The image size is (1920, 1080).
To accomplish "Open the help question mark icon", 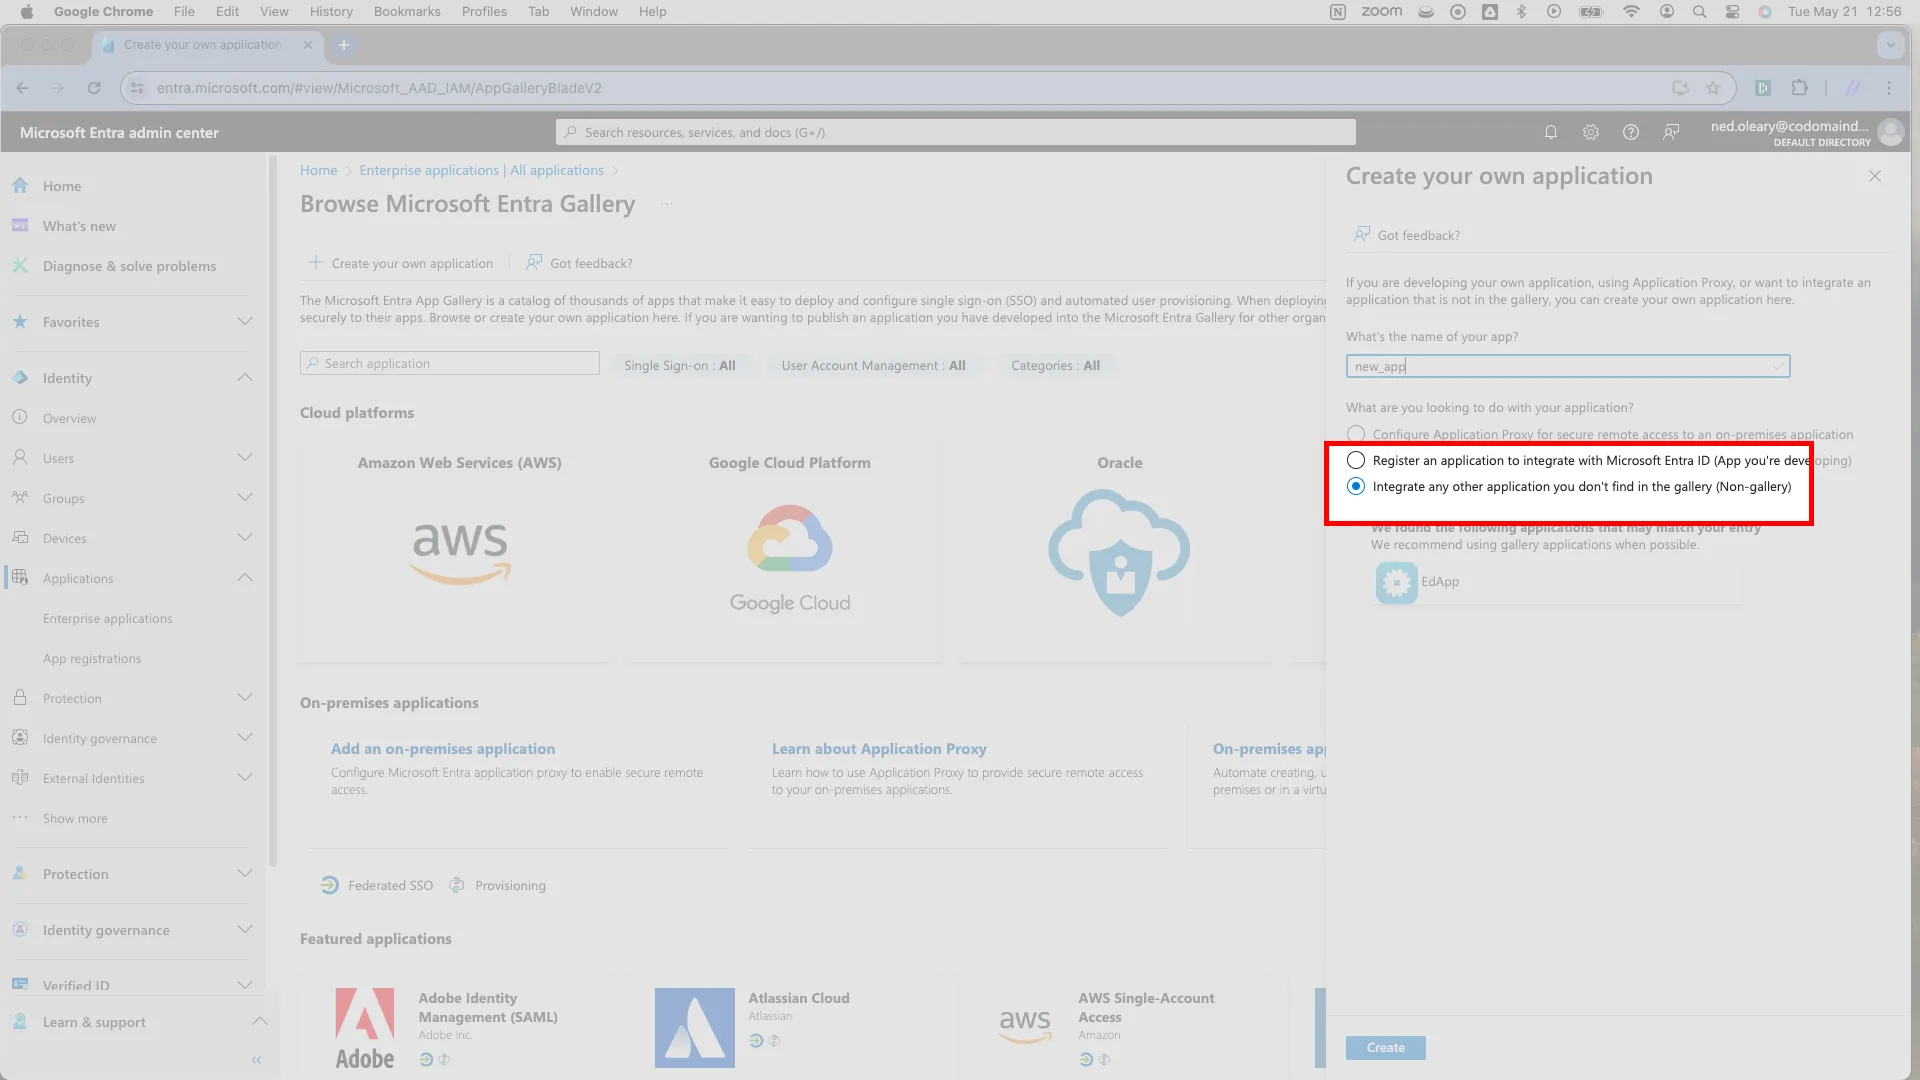I will click(x=1631, y=132).
